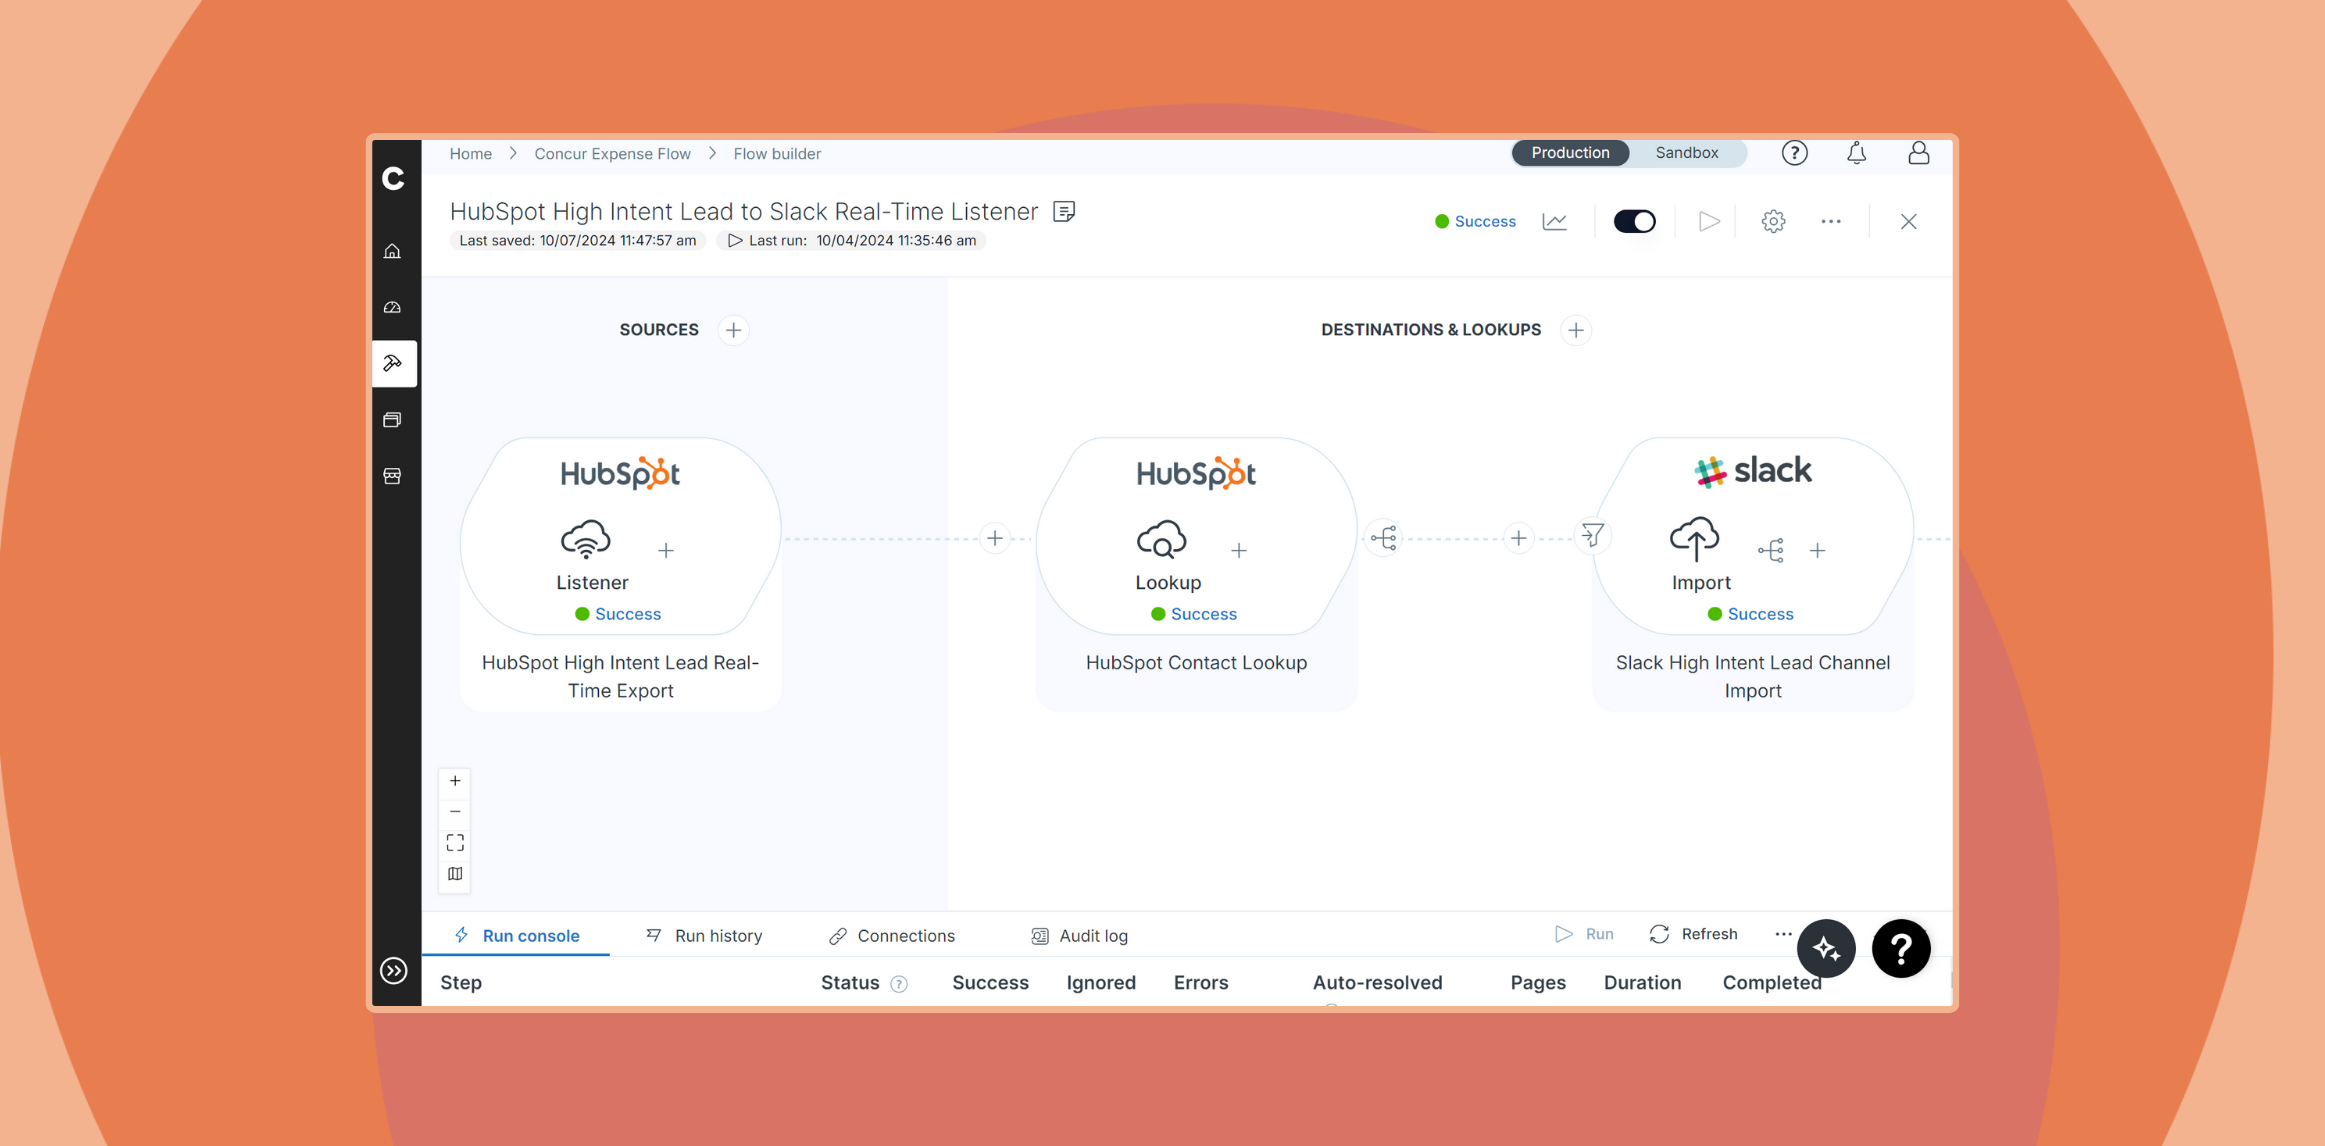Switch to the Run console tab
The image size is (2325, 1146).
tap(517, 936)
